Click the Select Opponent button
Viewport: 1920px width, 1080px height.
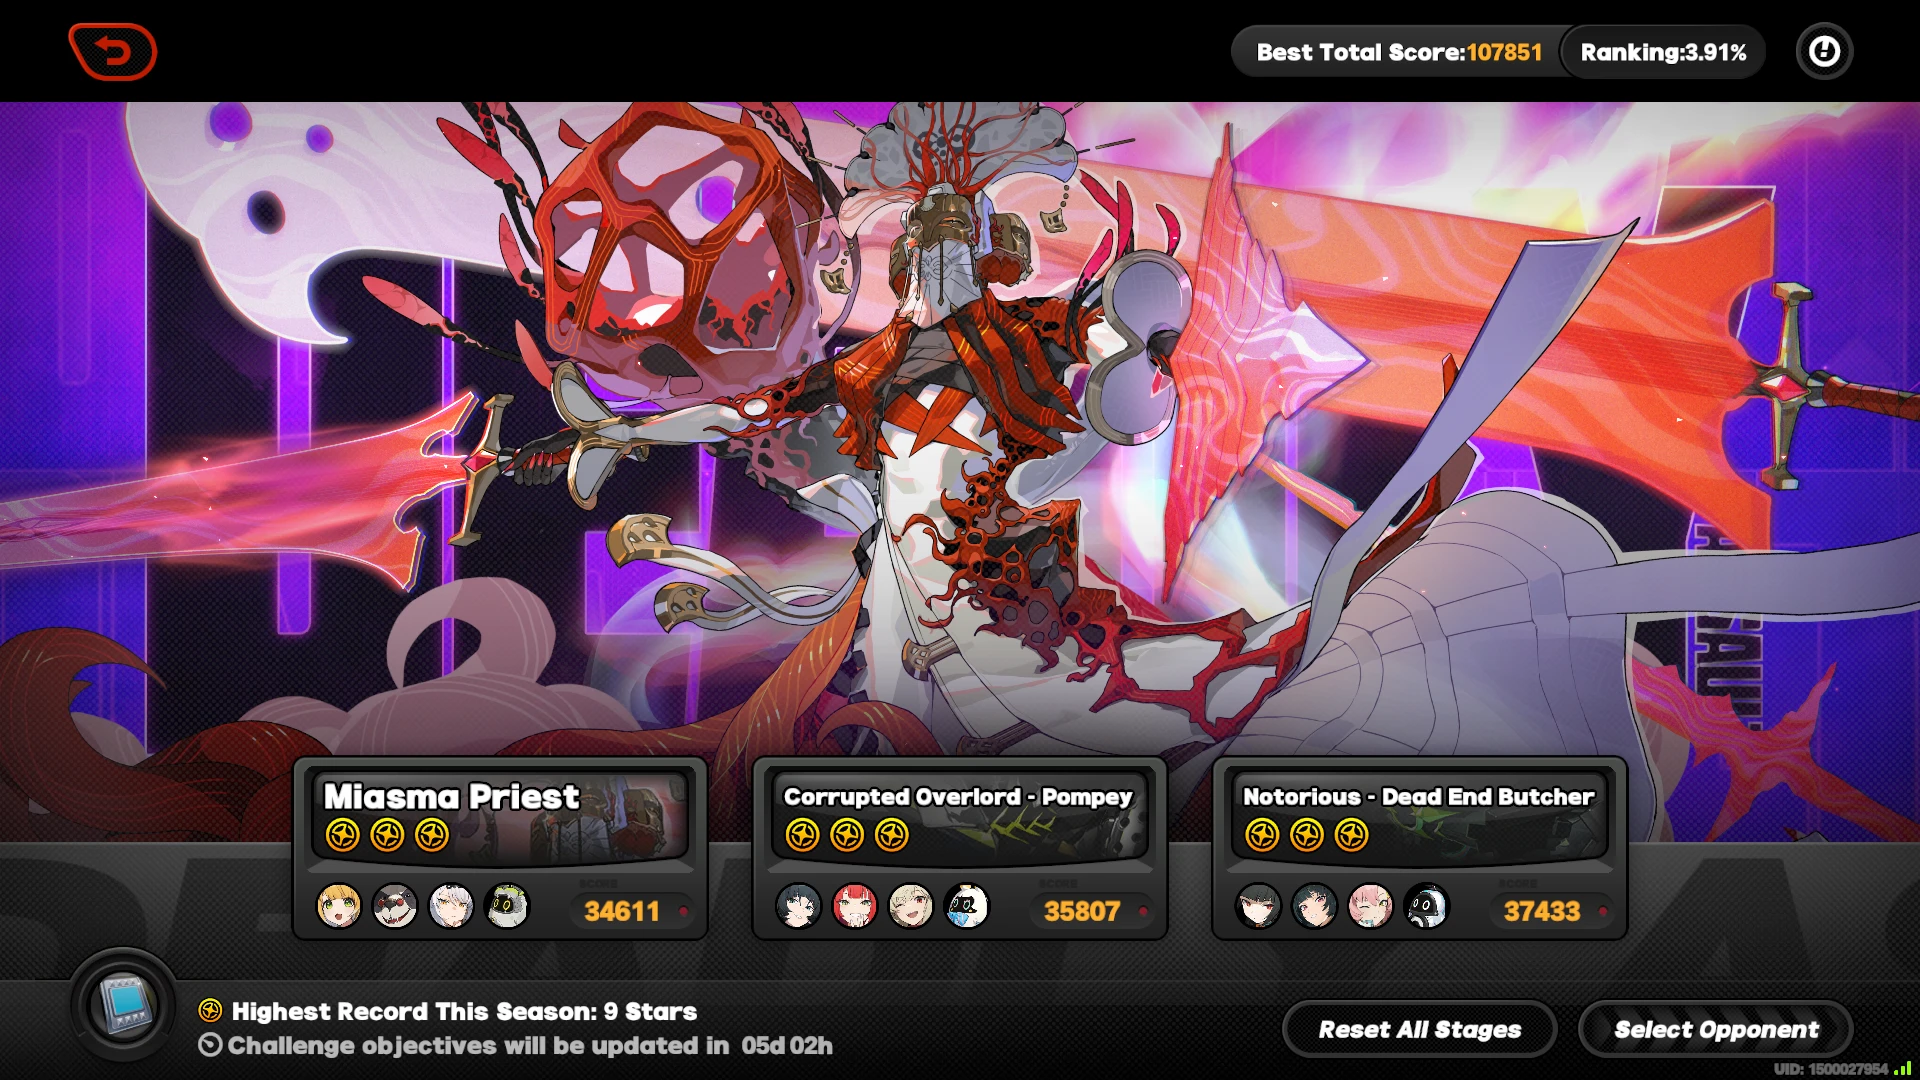(1716, 1029)
